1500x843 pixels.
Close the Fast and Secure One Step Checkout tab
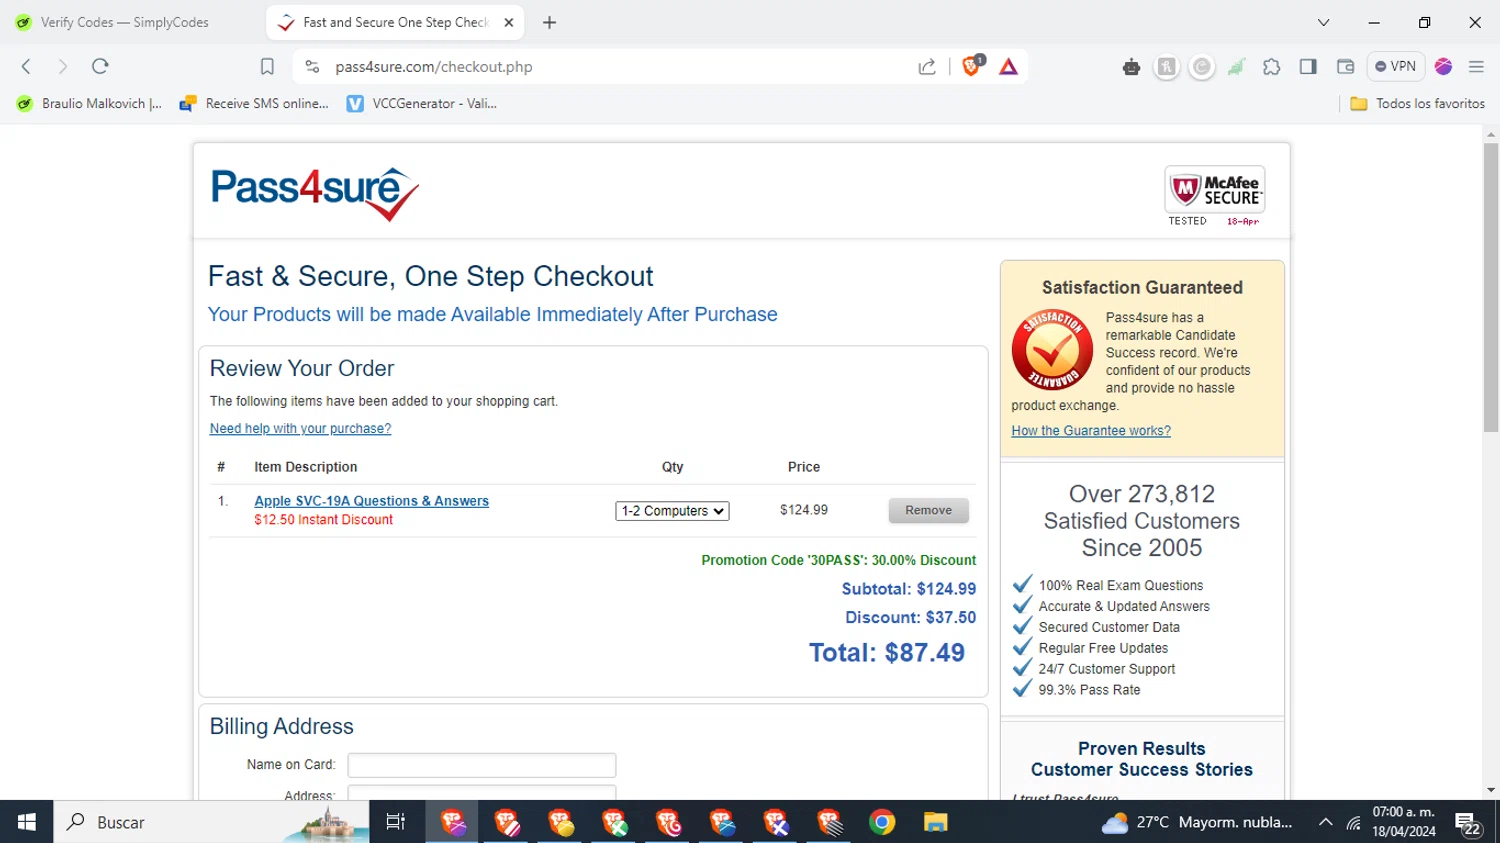pyautogui.click(x=508, y=22)
